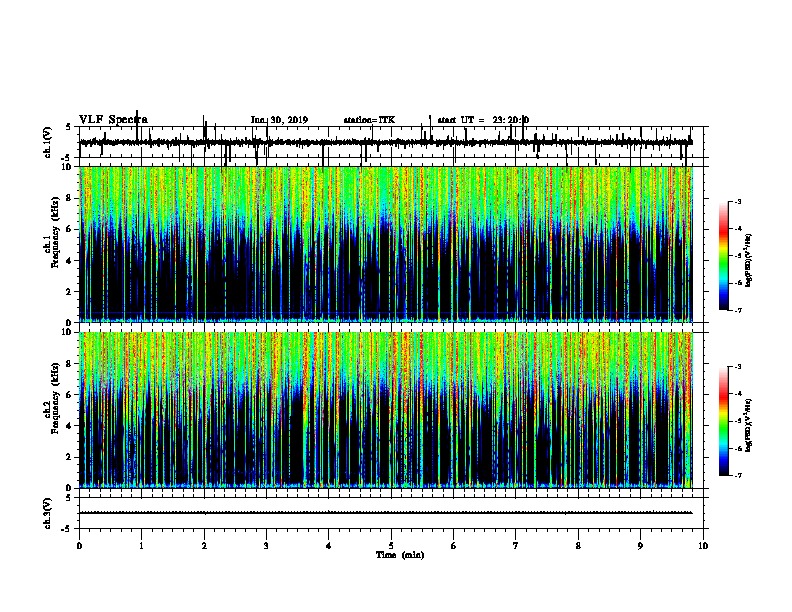
Task: Click the ch.2 color bar log(PSD) unit label
Action: (749, 425)
